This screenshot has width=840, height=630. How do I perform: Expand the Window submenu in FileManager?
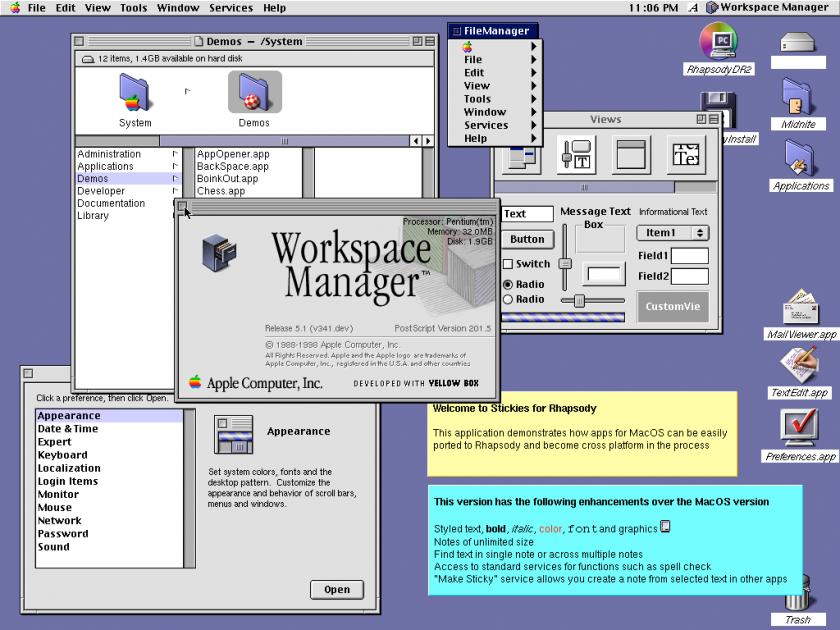click(x=496, y=112)
